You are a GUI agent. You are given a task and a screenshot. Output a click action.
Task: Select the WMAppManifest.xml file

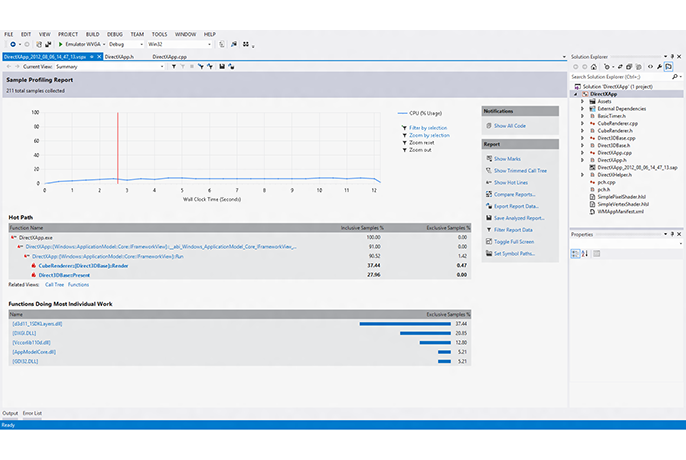point(620,211)
